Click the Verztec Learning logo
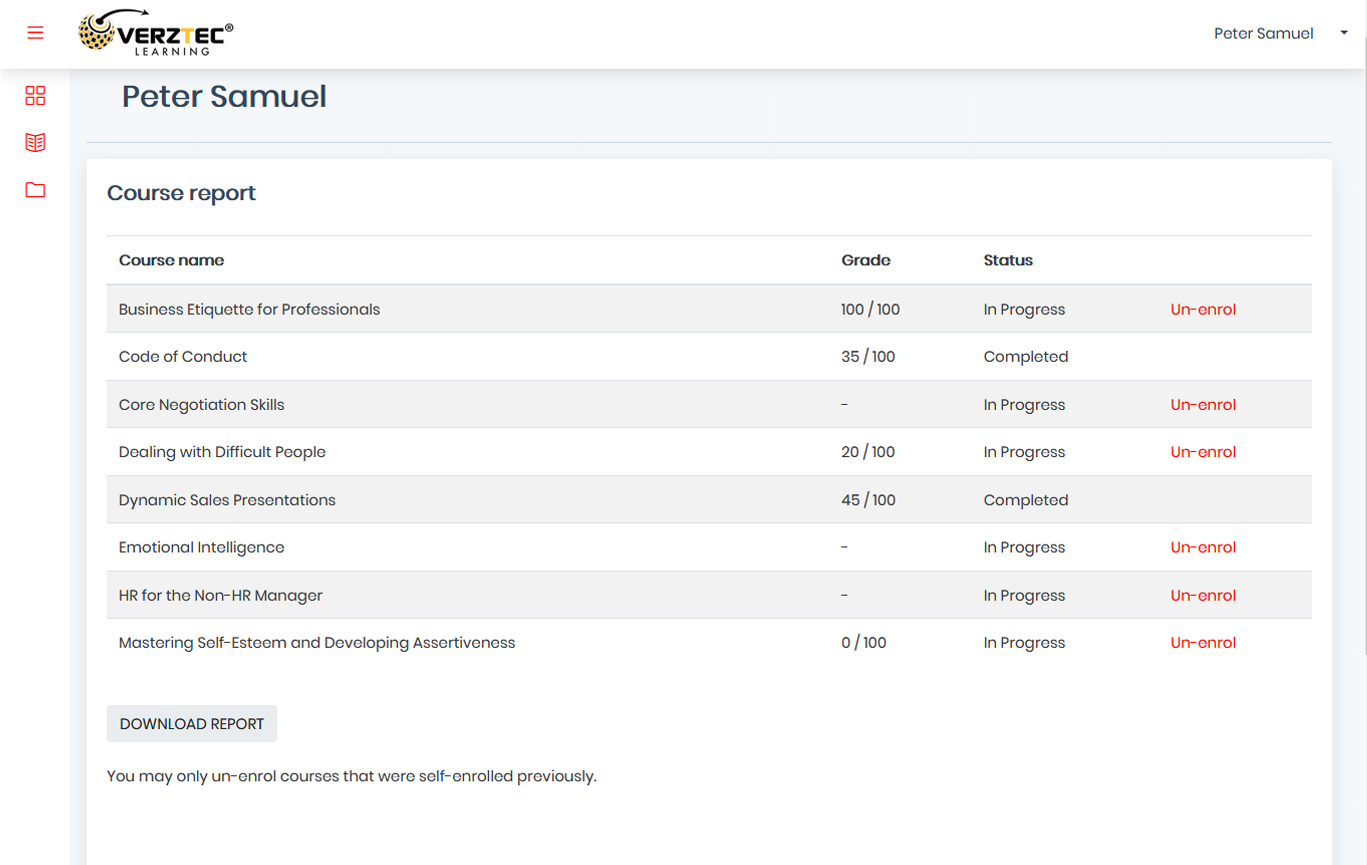The height and width of the screenshot is (865, 1367). 156,33
